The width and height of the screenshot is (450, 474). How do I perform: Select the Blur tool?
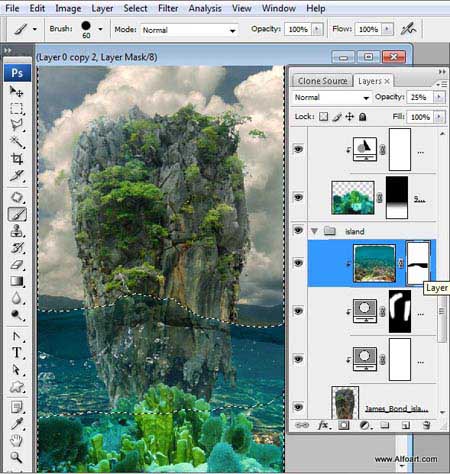coord(16,298)
